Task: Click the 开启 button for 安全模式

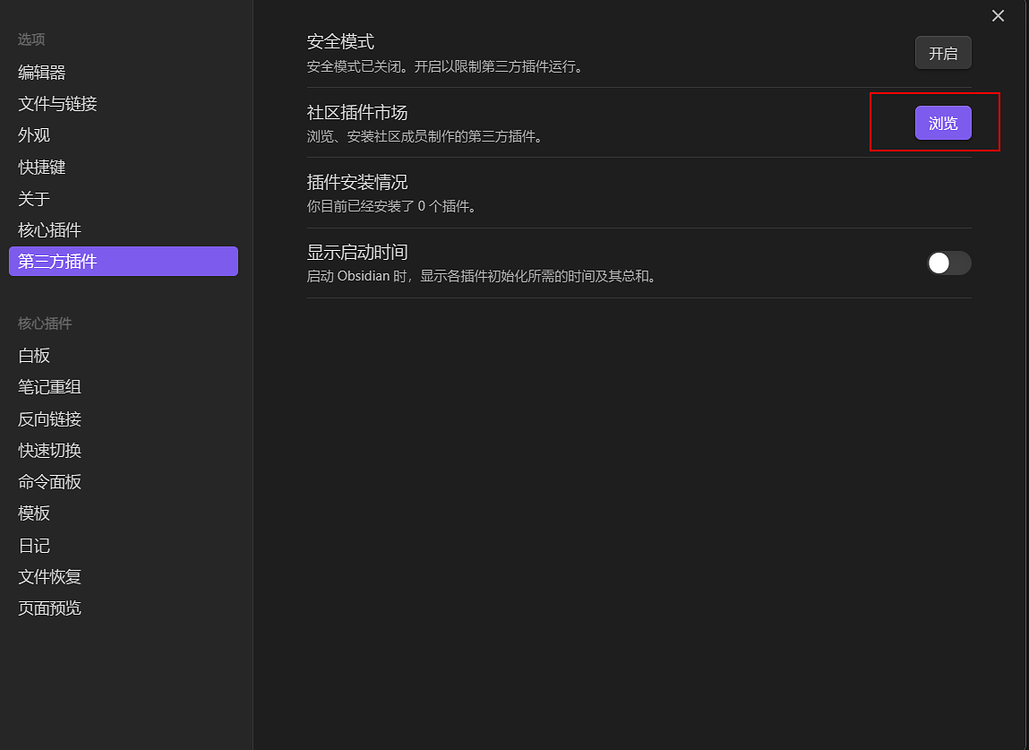Action: tap(943, 53)
